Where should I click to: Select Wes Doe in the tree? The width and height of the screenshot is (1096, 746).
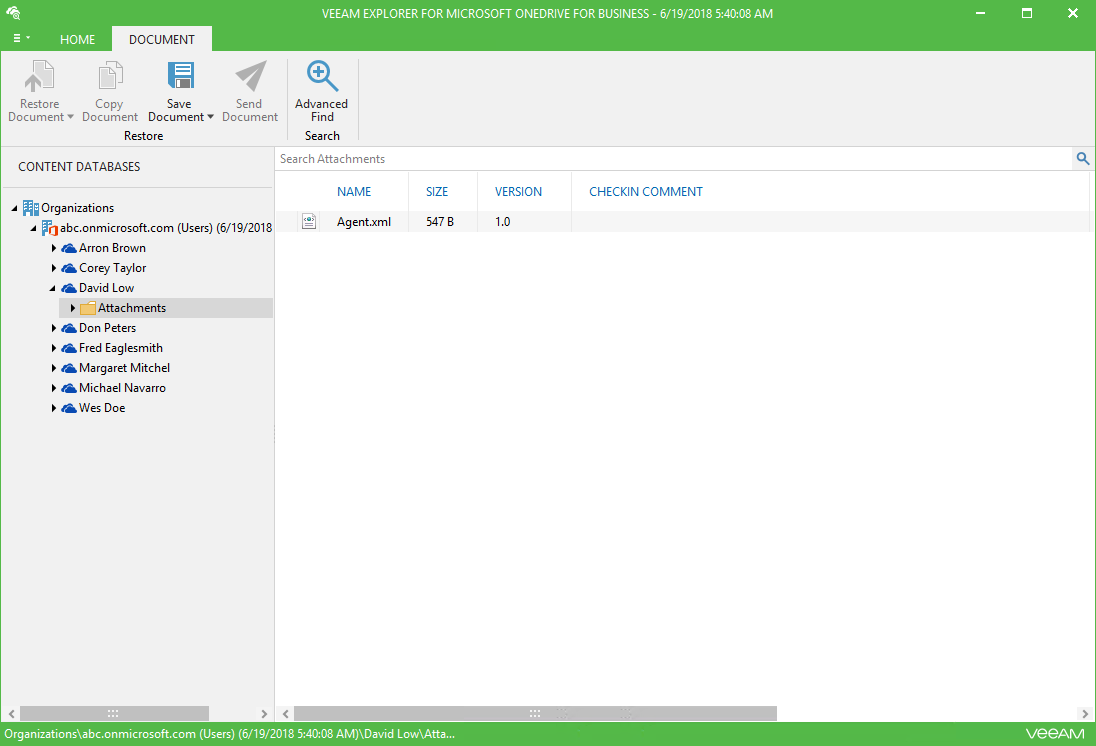[x=102, y=408]
